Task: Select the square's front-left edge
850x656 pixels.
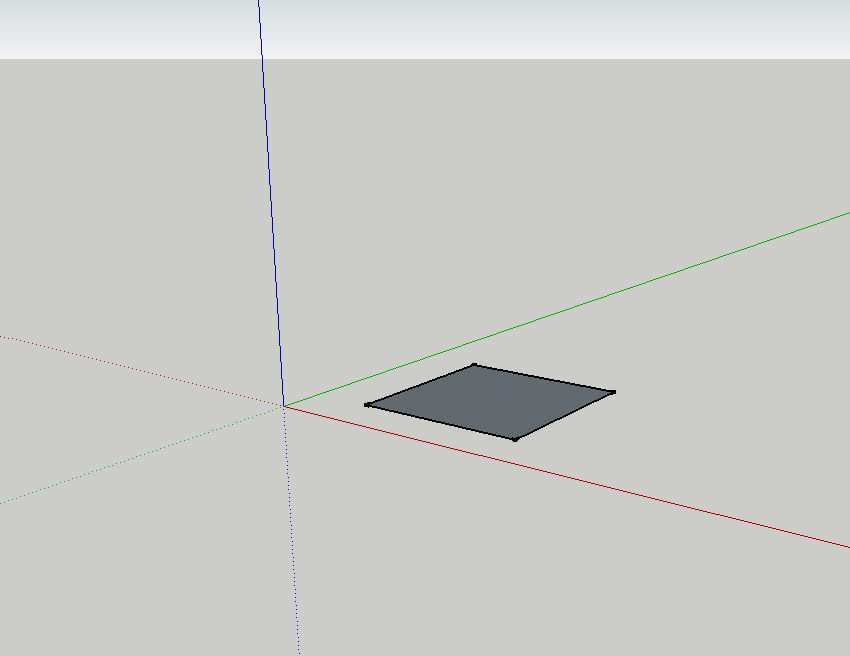Action: (x=441, y=421)
